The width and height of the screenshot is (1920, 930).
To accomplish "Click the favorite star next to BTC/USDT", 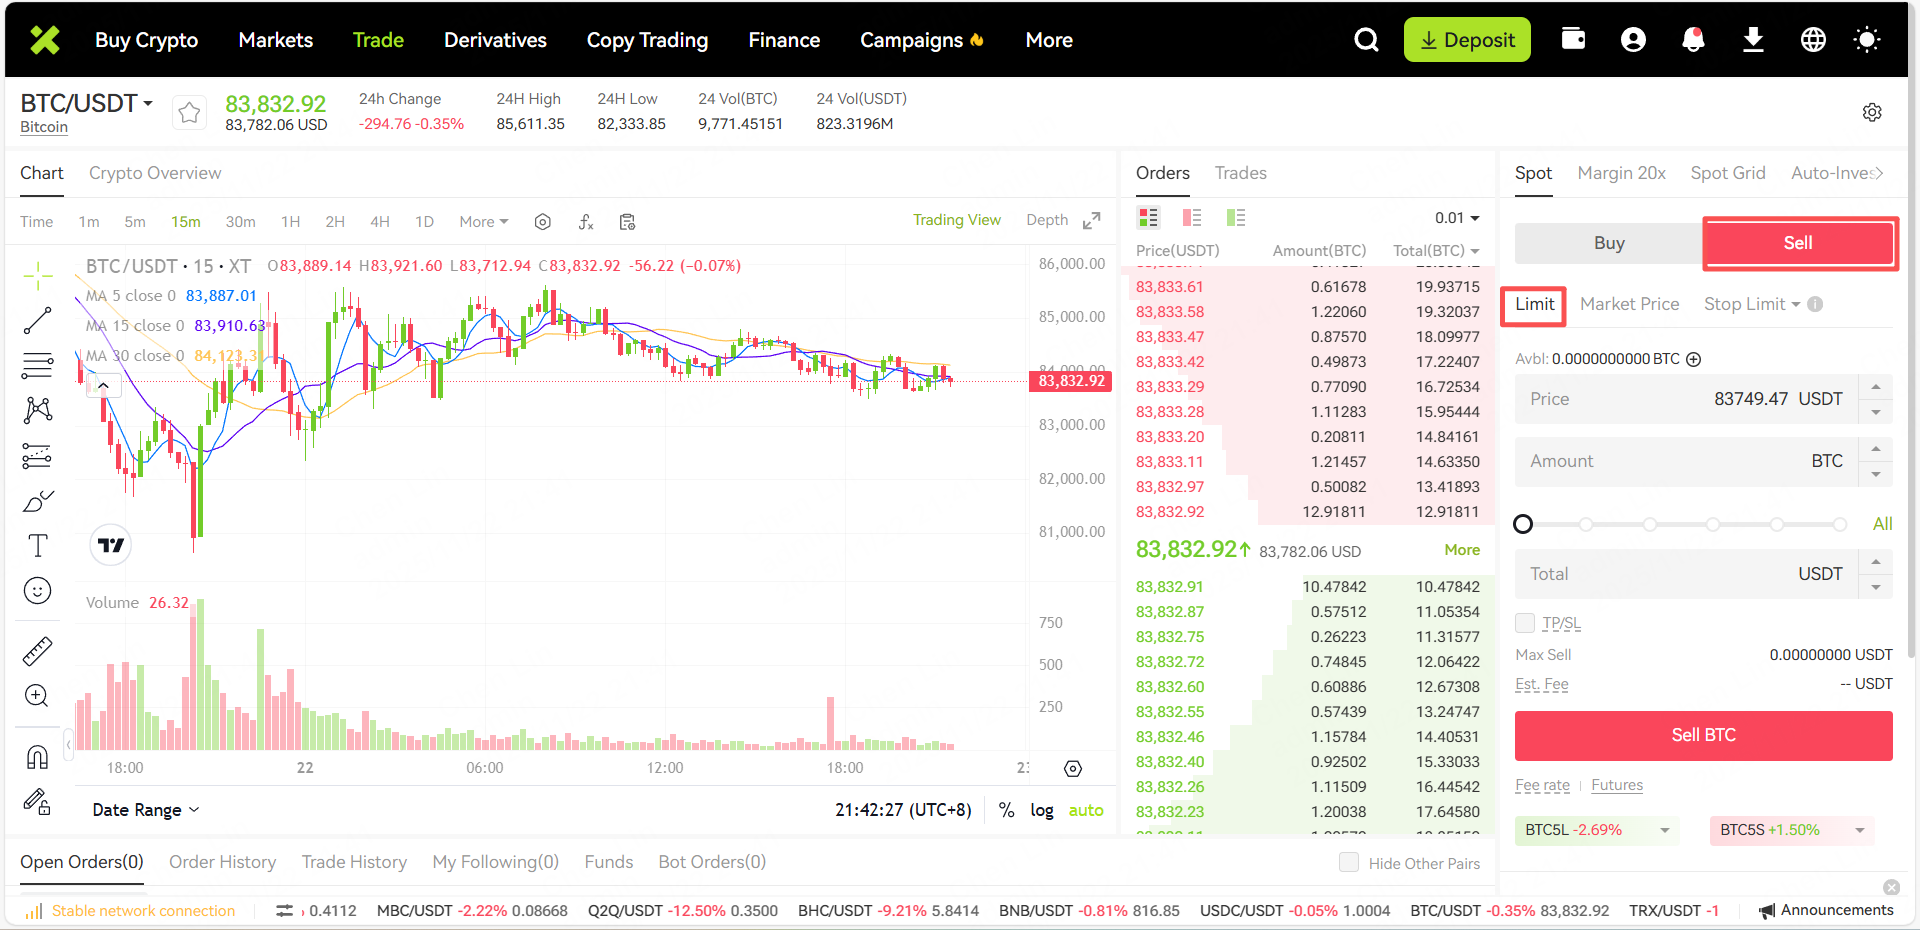I will pyautogui.click(x=189, y=113).
